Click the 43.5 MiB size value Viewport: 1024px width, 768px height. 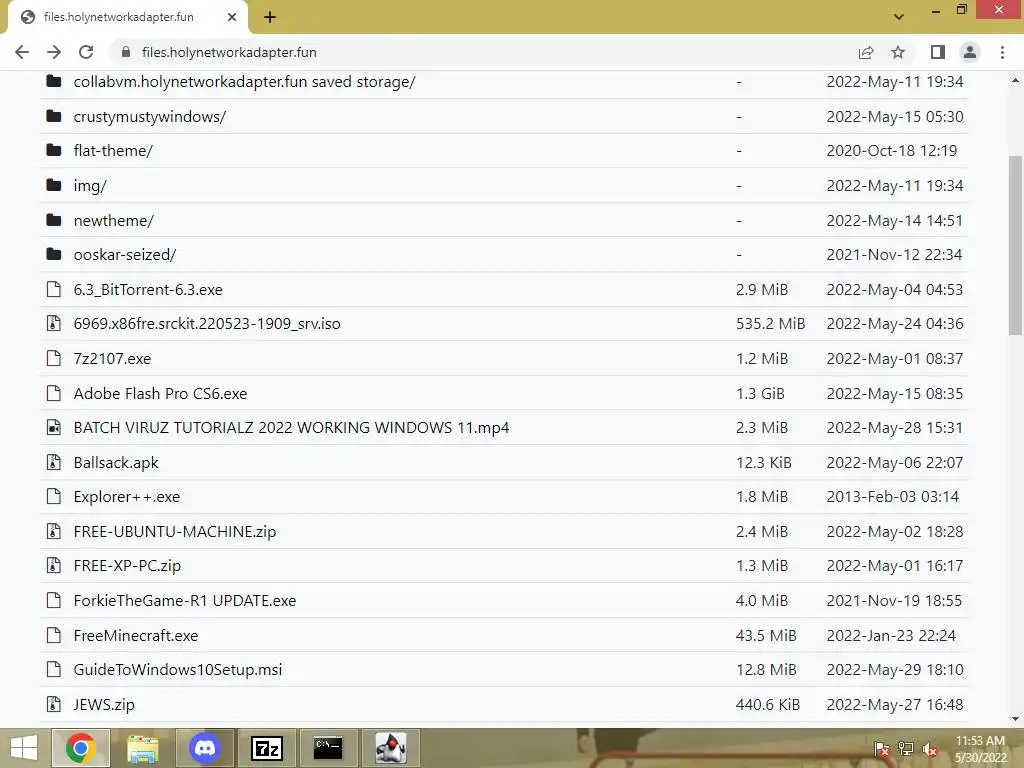(x=766, y=635)
